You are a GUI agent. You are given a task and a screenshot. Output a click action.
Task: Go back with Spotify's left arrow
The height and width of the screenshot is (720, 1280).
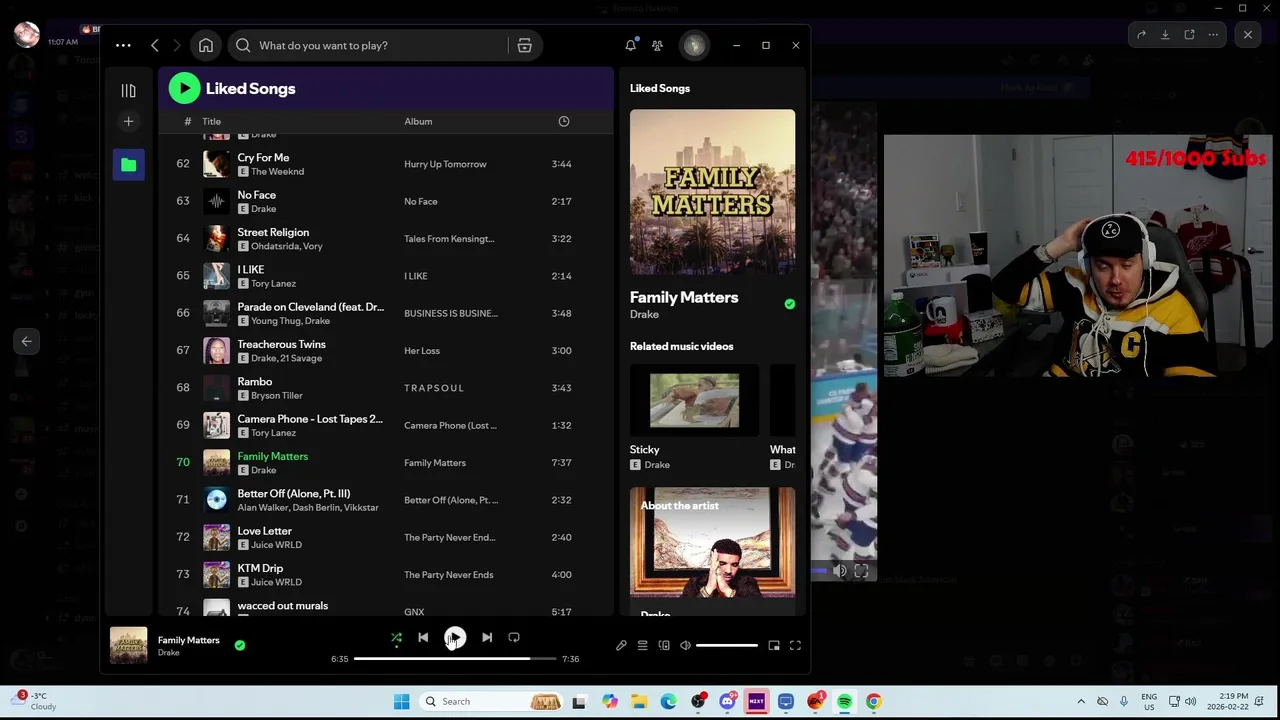pyautogui.click(x=155, y=45)
